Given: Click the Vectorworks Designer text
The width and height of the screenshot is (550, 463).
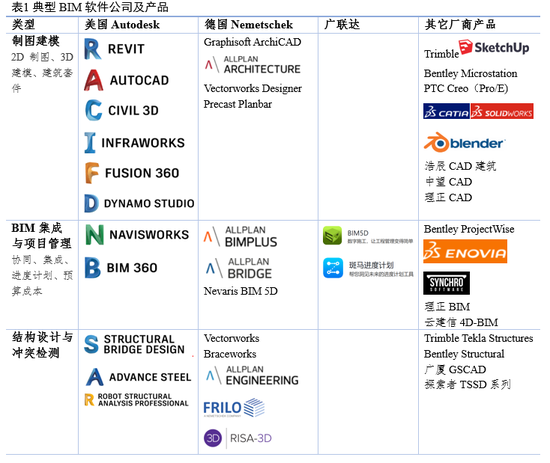Looking at the screenshot, I should pos(253,88).
